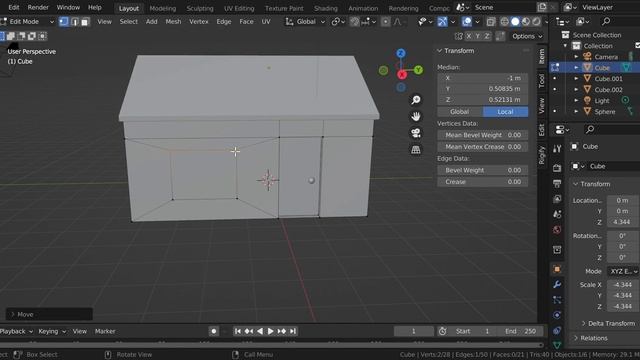Select rendered viewport shading
The image size is (640, 360).
(x=536, y=22)
